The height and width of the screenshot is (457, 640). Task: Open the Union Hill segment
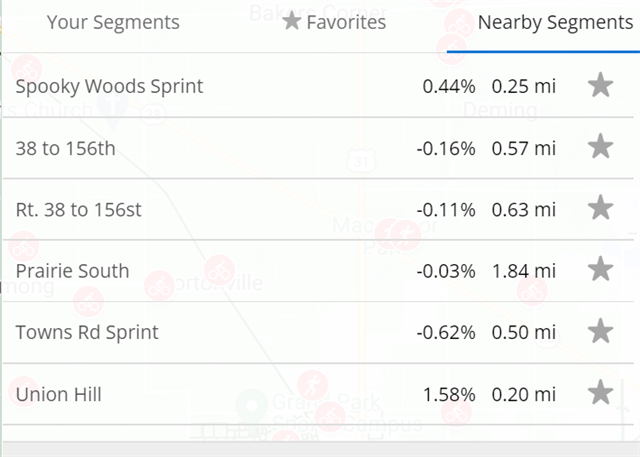318,394
